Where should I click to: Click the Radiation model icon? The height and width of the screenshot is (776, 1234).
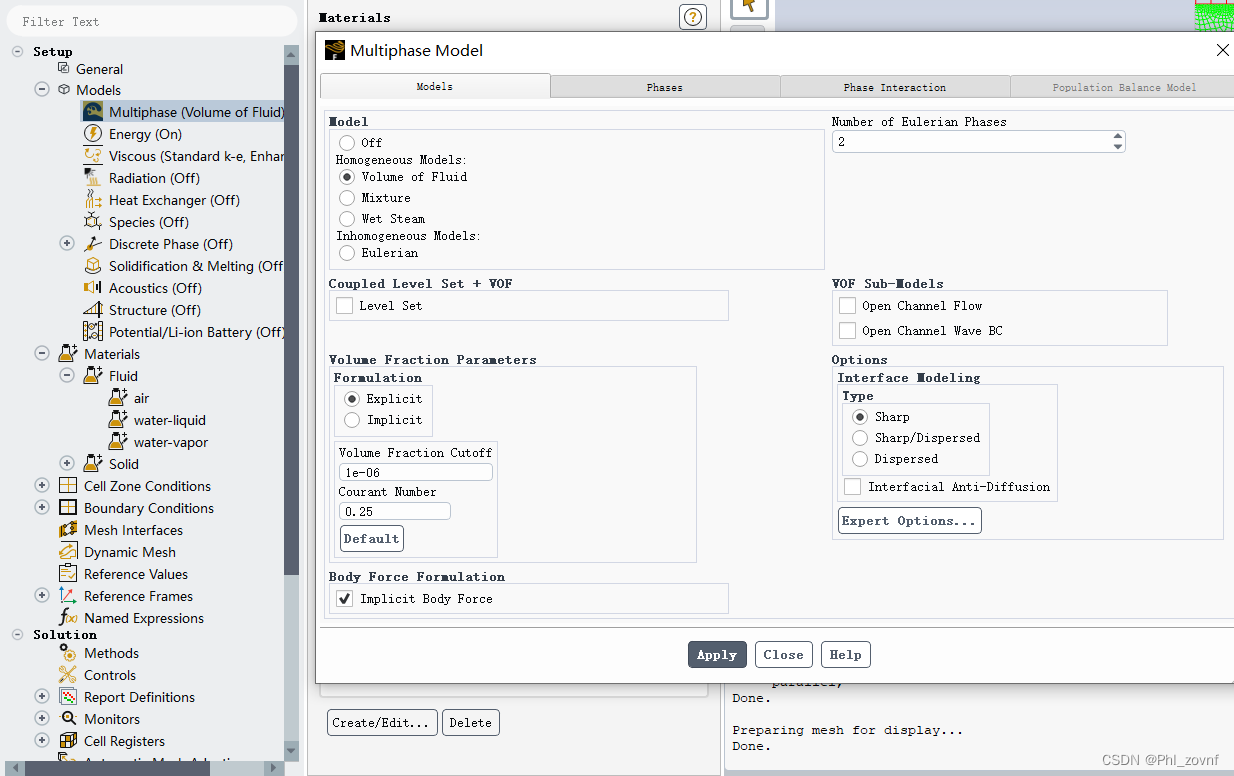tap(93, 178)
